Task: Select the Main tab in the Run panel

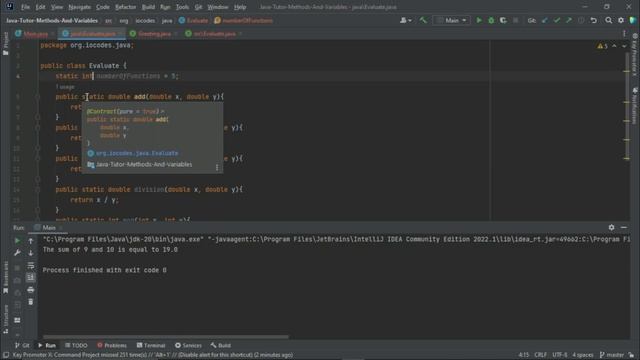Action: pyautogui.click(x=49, y=228)
